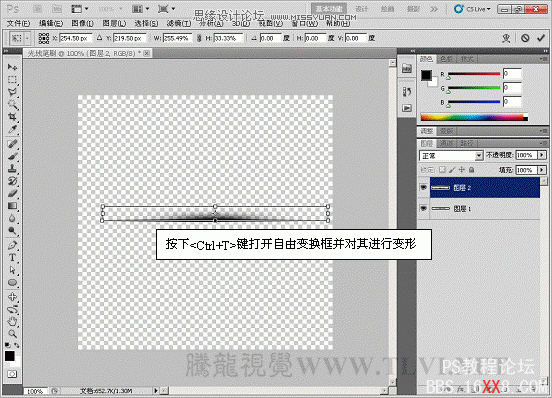Open the layer fill slider arrow
Image resolution: width=552 pixels, height=398 pixels.
pos(542,170)
